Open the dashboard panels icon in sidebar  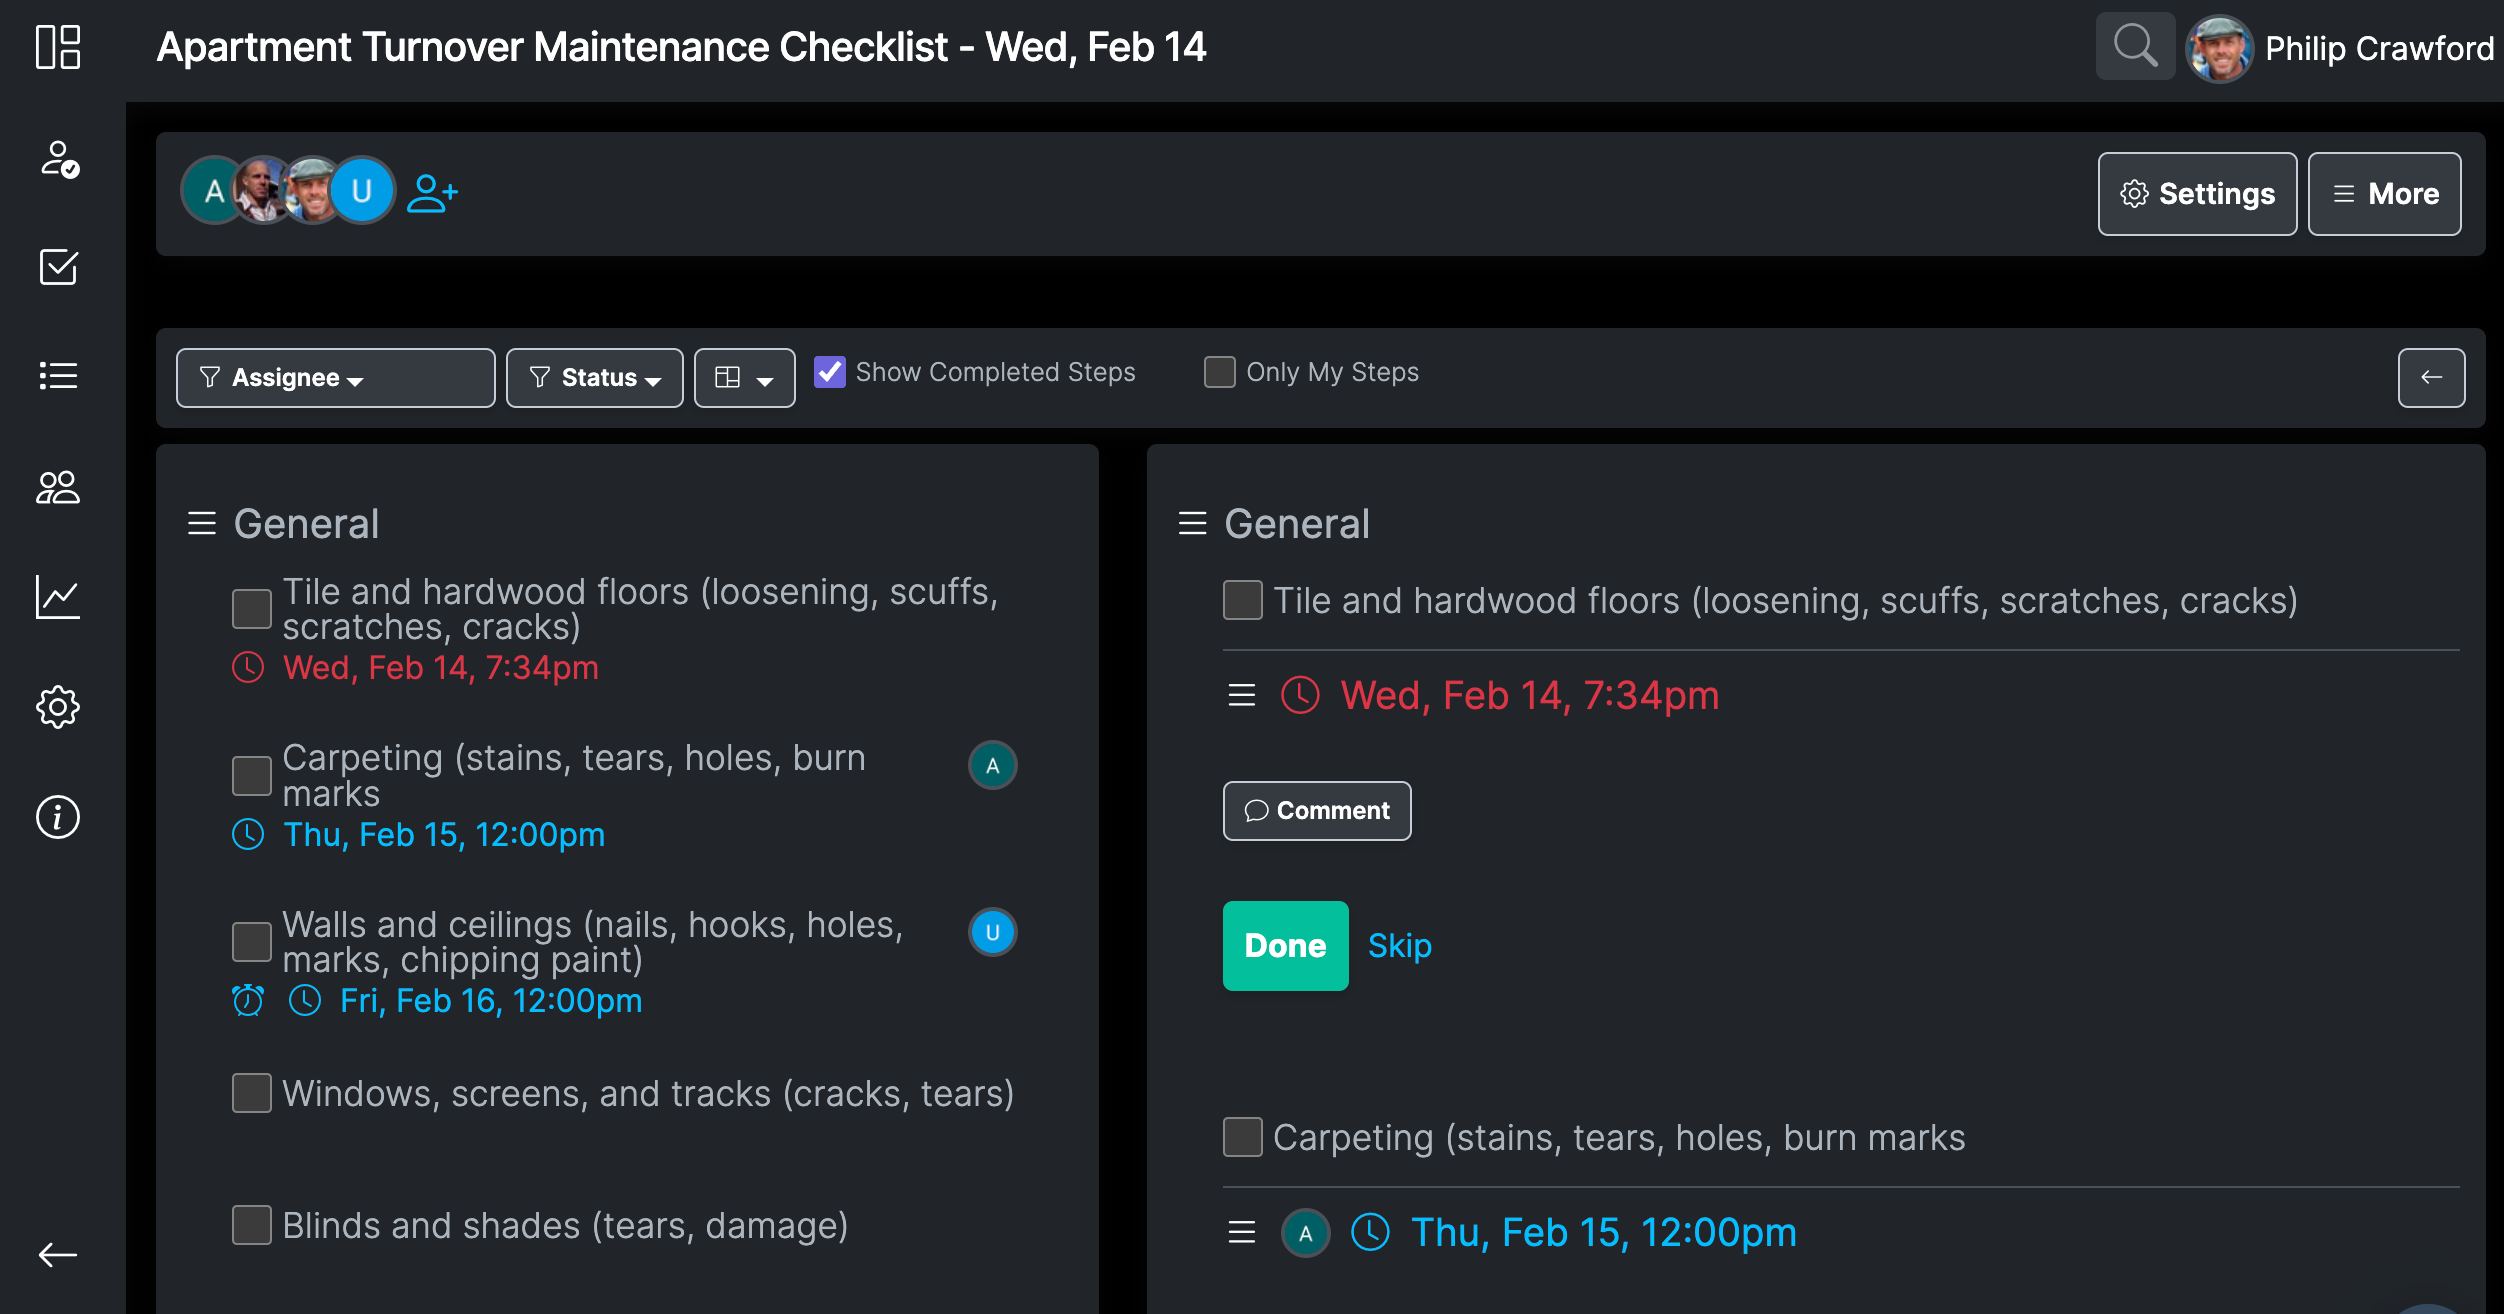(58, 47)
